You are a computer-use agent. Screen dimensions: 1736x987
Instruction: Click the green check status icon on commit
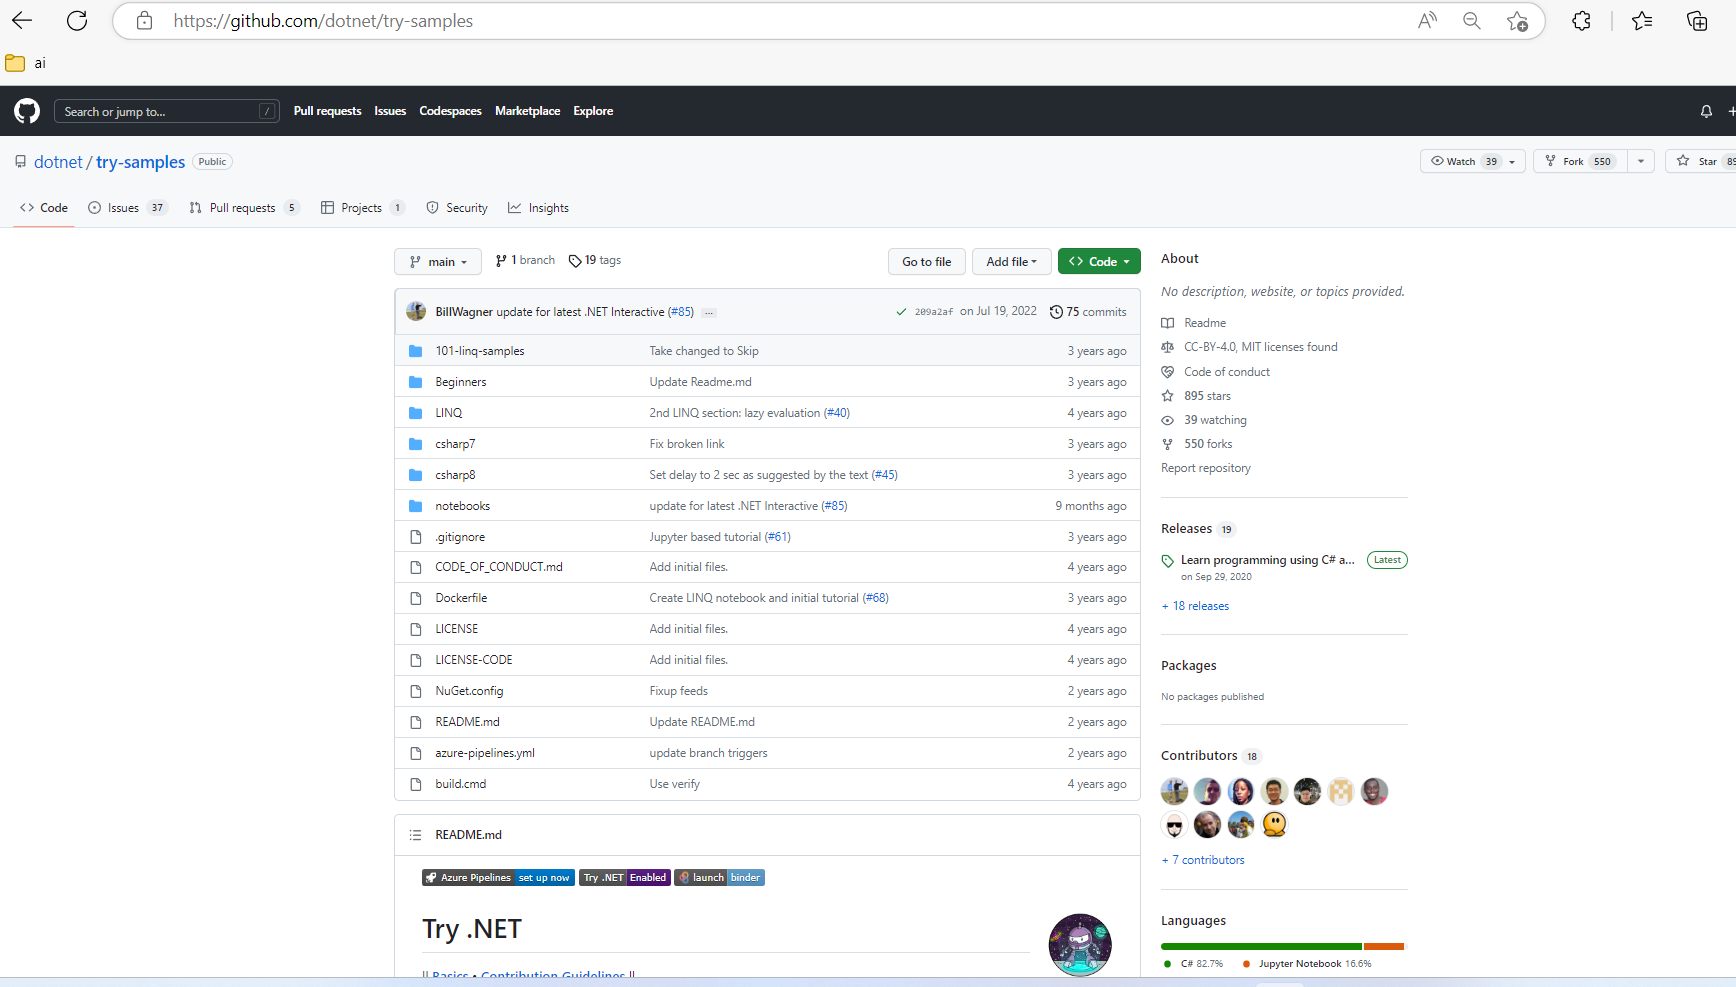[901, 312]
